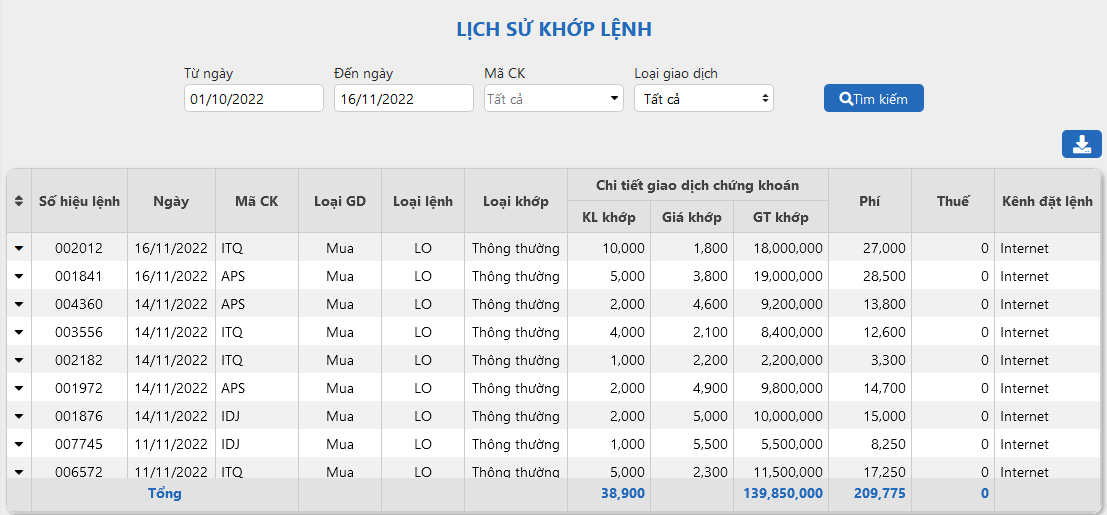Click the GT khớp column header
Image resolution: width=1107 pixels, height=515 pixels.
tap(781, 217)
